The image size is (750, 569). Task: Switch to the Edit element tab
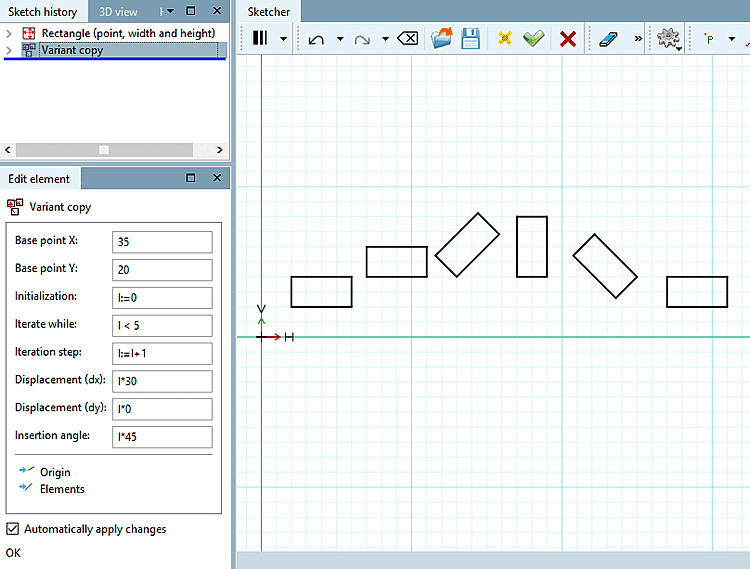coord(39,179)
